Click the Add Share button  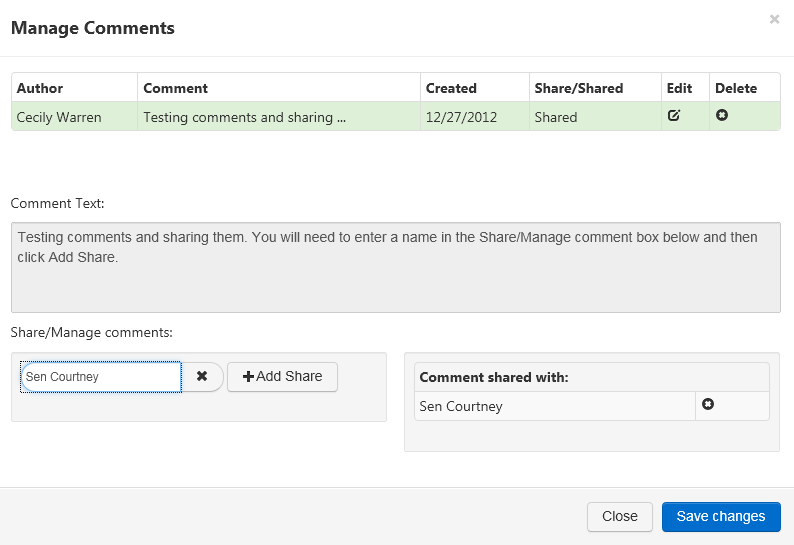coord(283,376)
